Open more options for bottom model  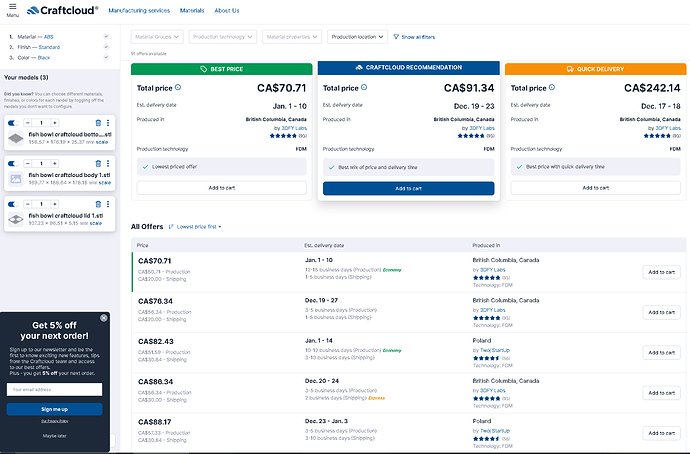point(108,123)
